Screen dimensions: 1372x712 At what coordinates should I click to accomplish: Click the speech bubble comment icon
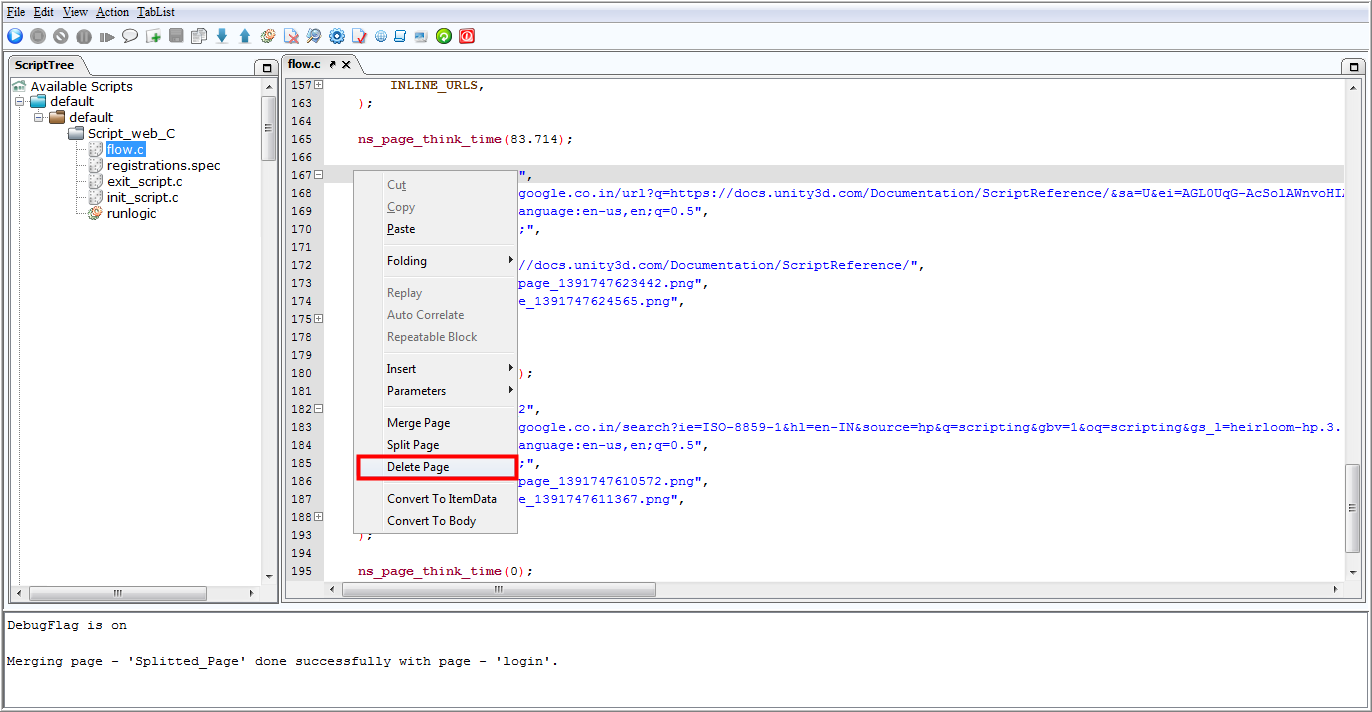pos(130,36)
